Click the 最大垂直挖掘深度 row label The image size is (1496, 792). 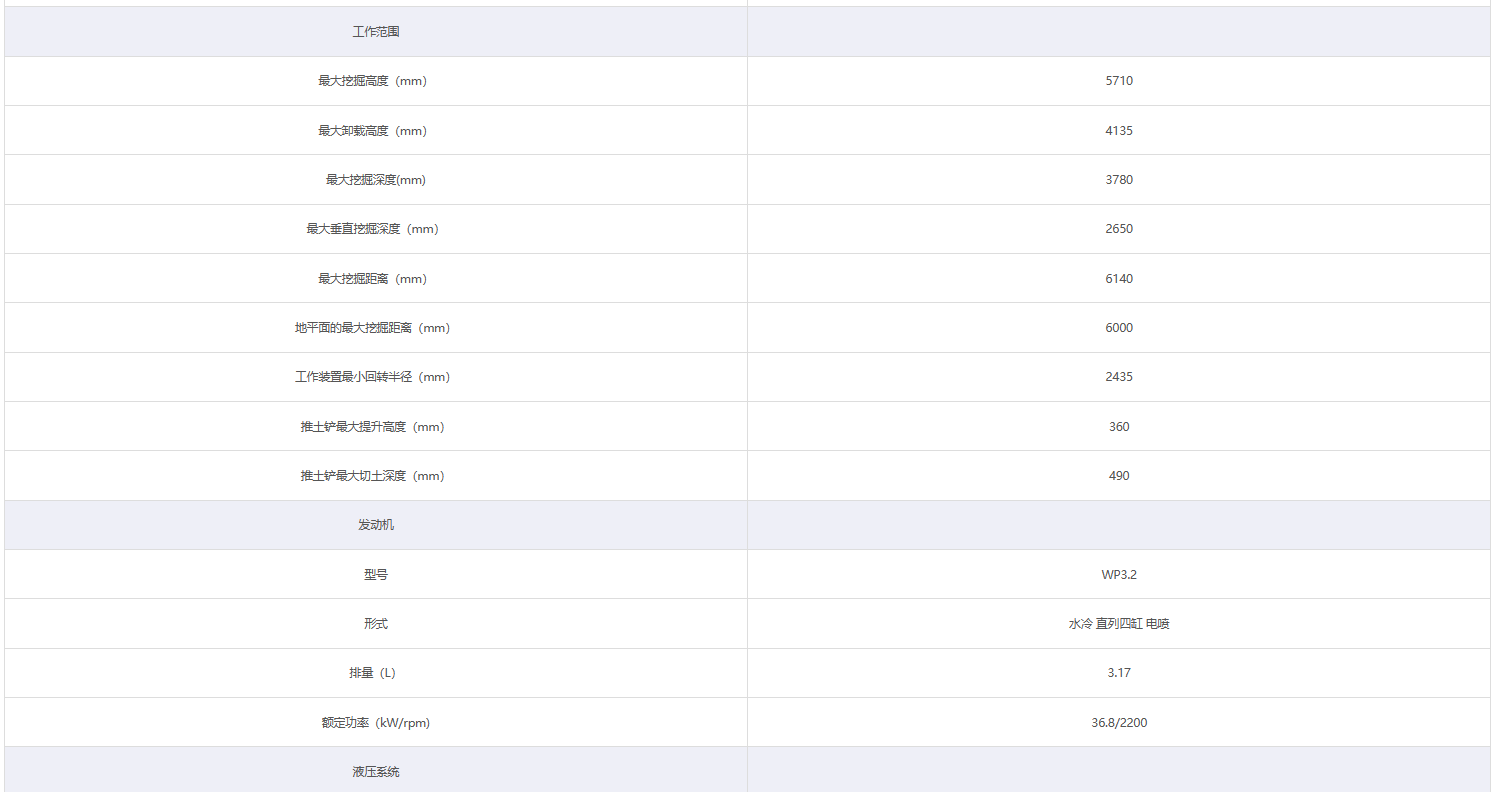coord(372,229)
